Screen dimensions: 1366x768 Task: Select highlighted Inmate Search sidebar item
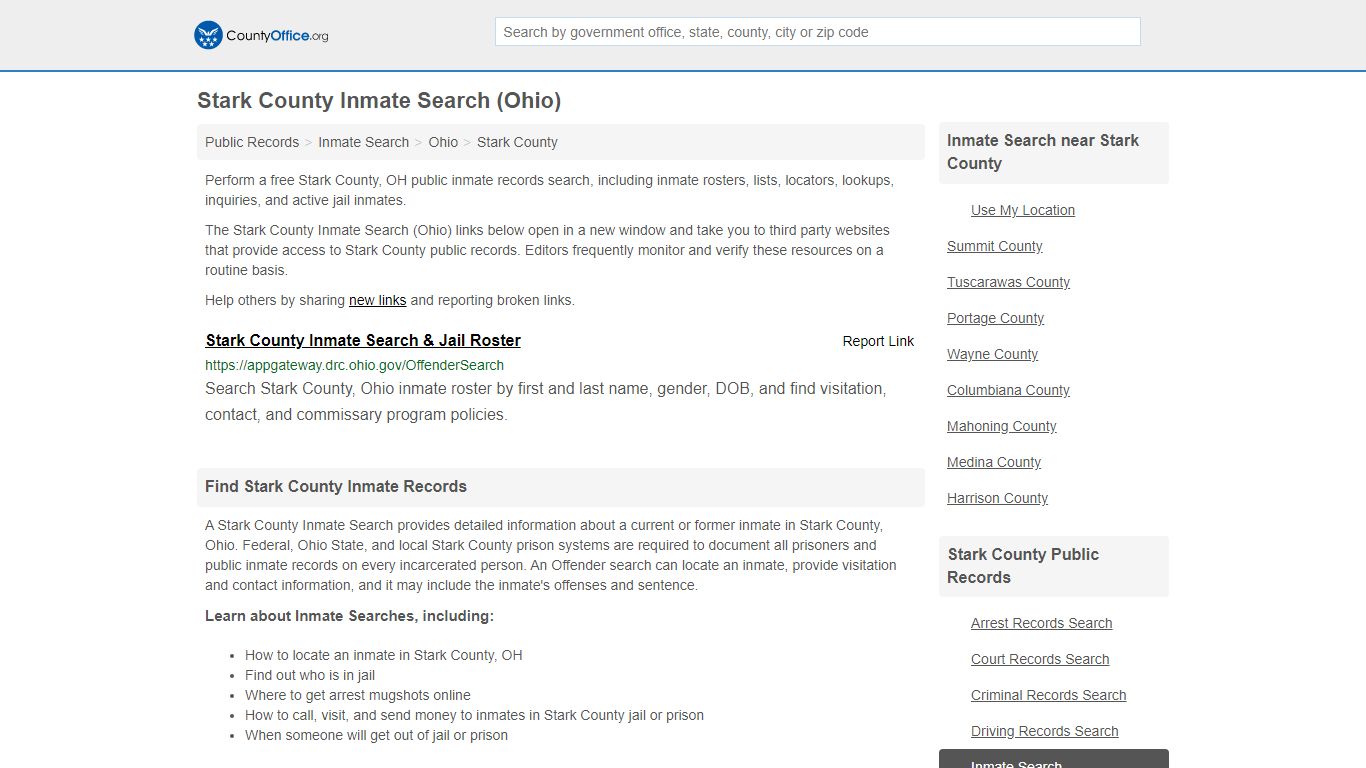[1054, 759]
